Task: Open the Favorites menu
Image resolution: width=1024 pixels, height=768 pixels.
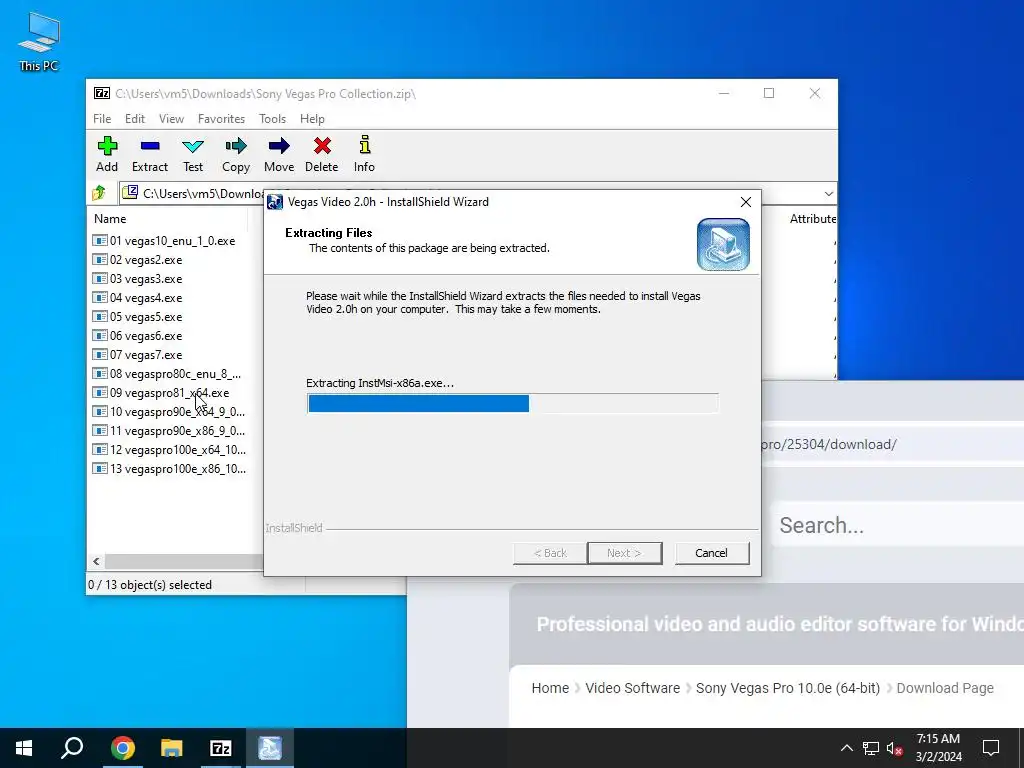Action: (x=221, y=119)
